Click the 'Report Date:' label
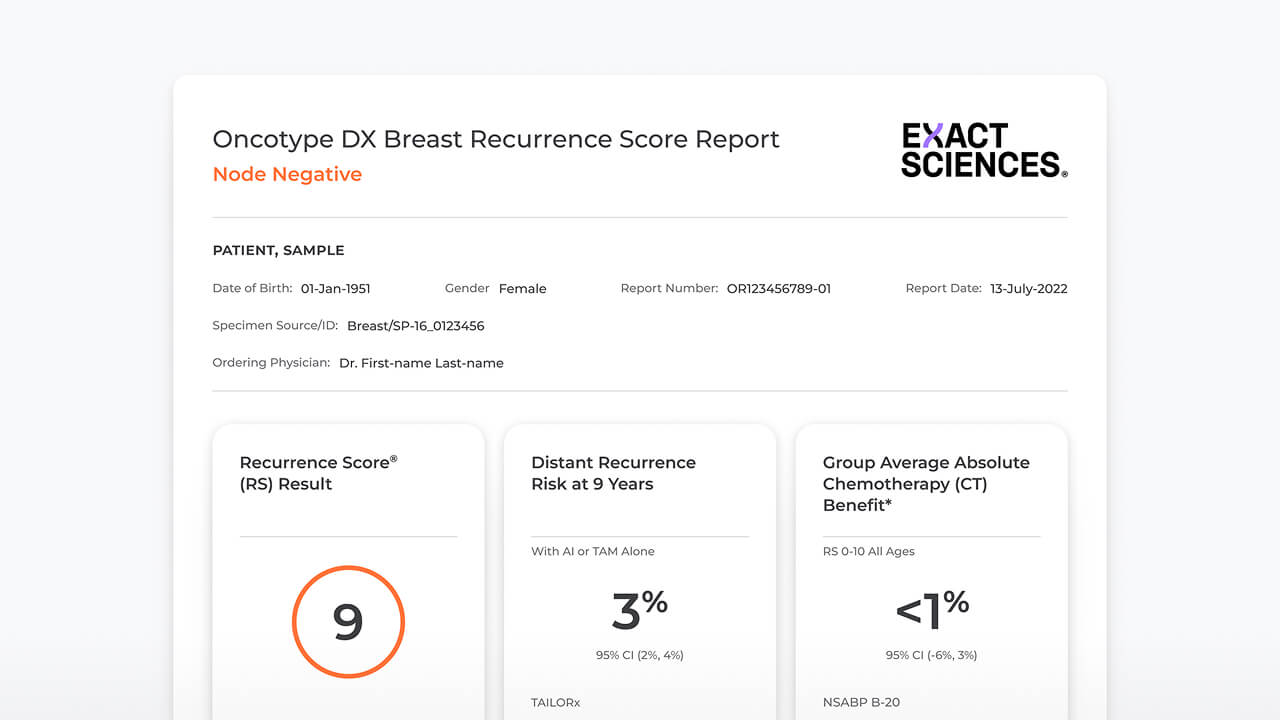This screenshot has width=1280, height=721. click(x=943, y=288)
